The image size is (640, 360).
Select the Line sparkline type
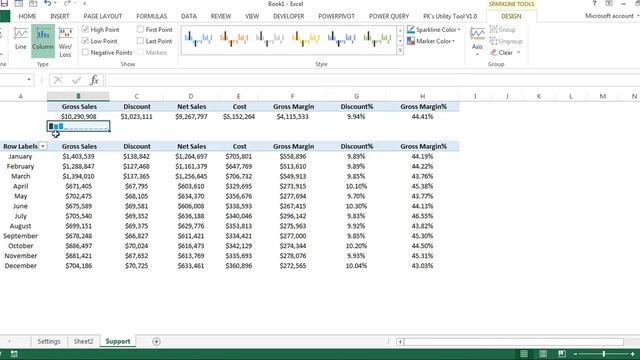click(x=20, y=39)
